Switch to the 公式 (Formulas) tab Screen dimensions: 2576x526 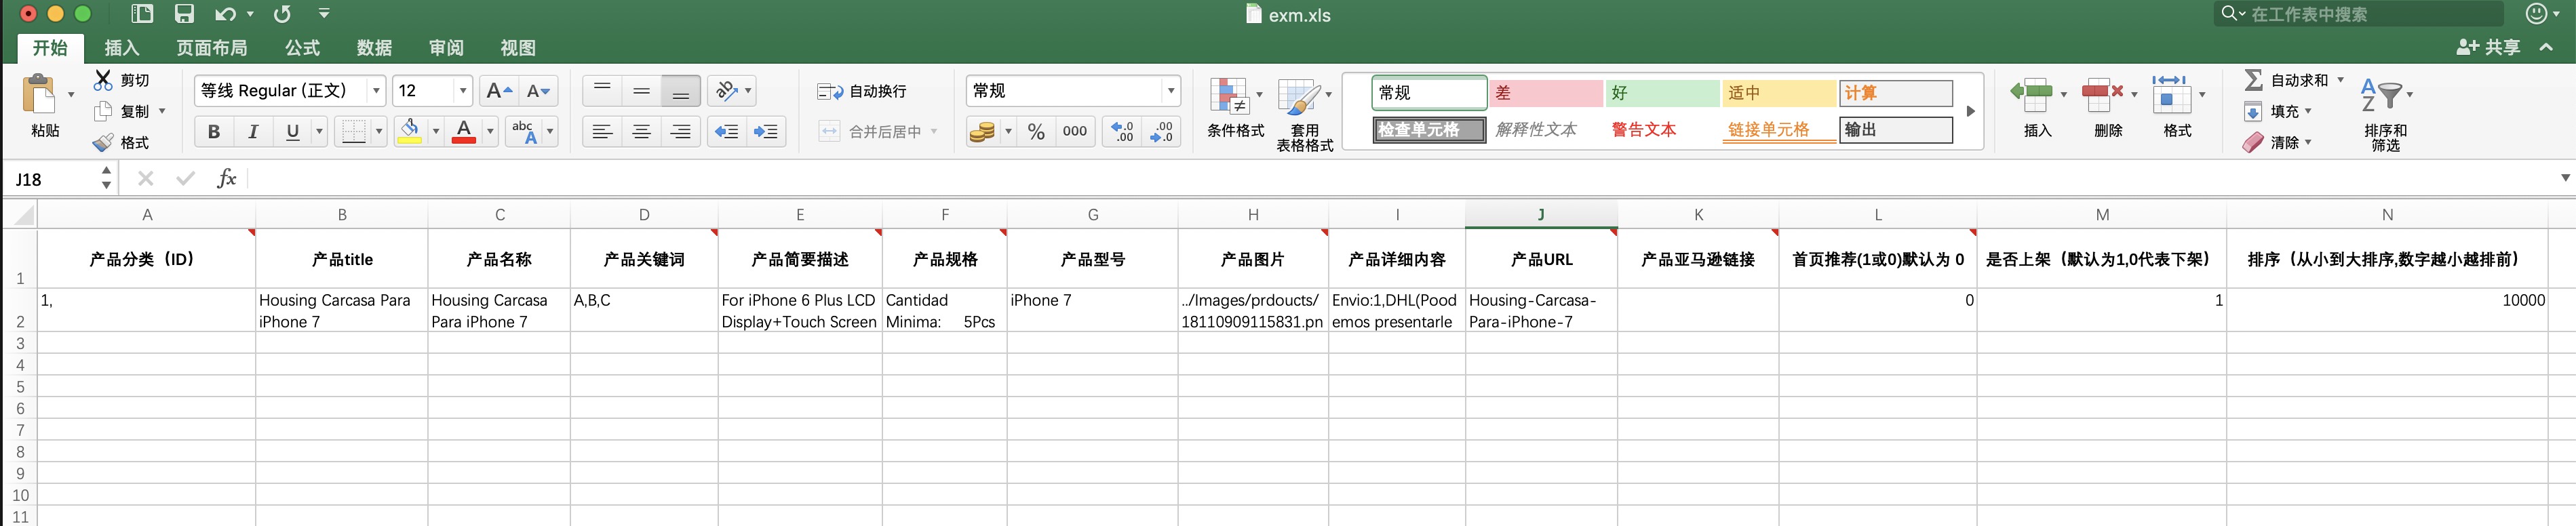pyautogui.click(x=302, y=48)
